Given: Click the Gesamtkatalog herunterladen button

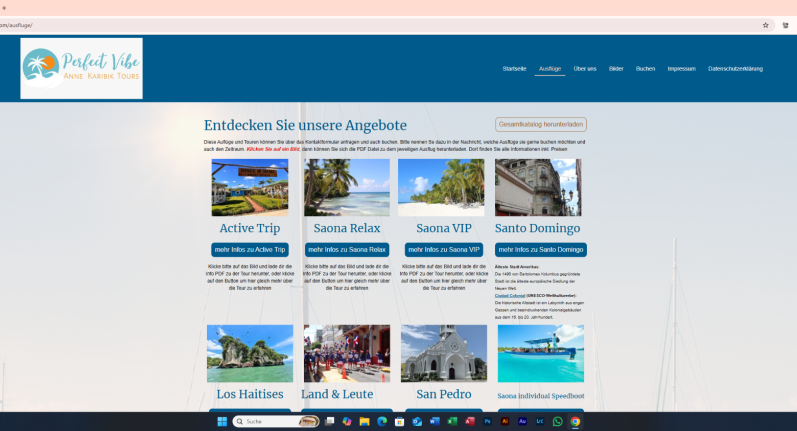Looking at the screenshot, I should [x=541, y=124].
